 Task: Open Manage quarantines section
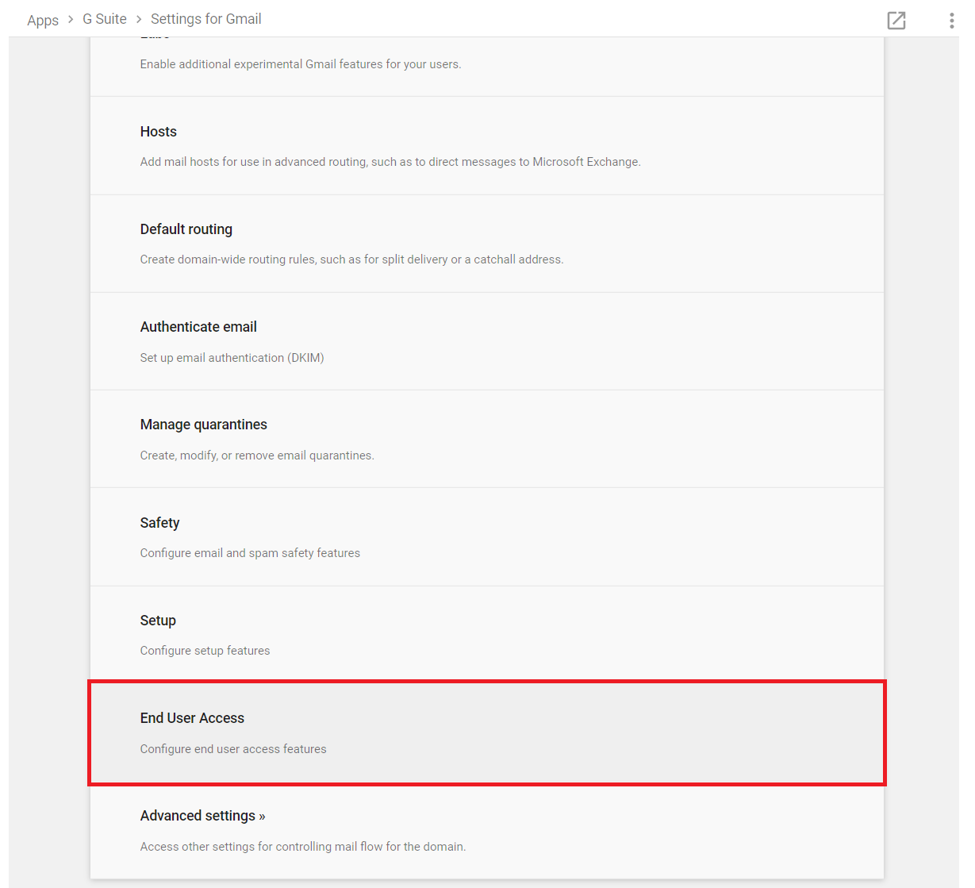click(487, 439)
